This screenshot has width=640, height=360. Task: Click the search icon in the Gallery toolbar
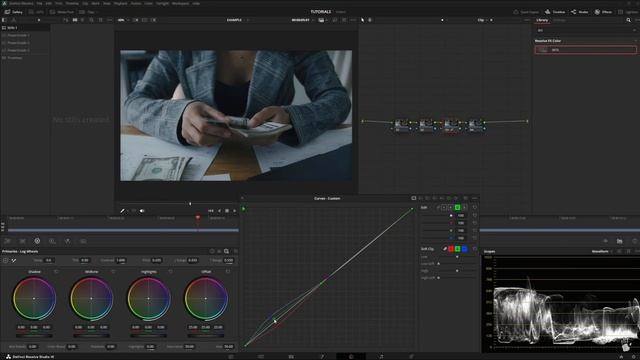coord(91,20)
